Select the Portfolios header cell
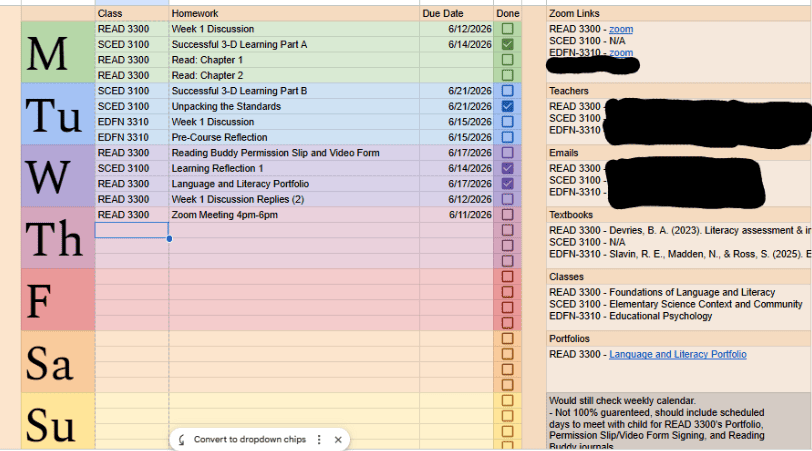Screen dimensions: 812x451 point(679,339)
